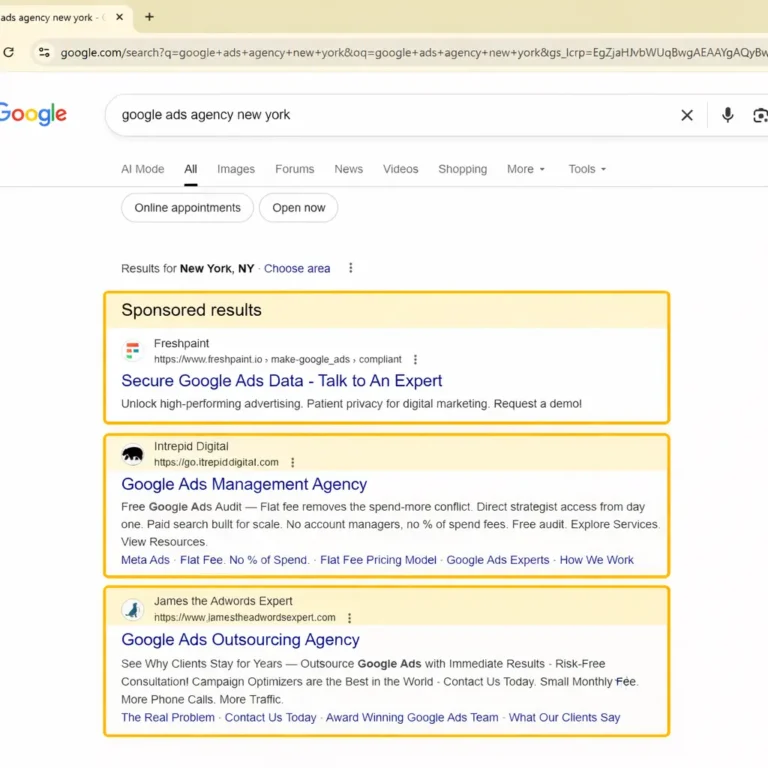Image resolution: width=768 pixels, height=768 pixels.
Task: View site information icon in address bar
Action: pos(44,52)
